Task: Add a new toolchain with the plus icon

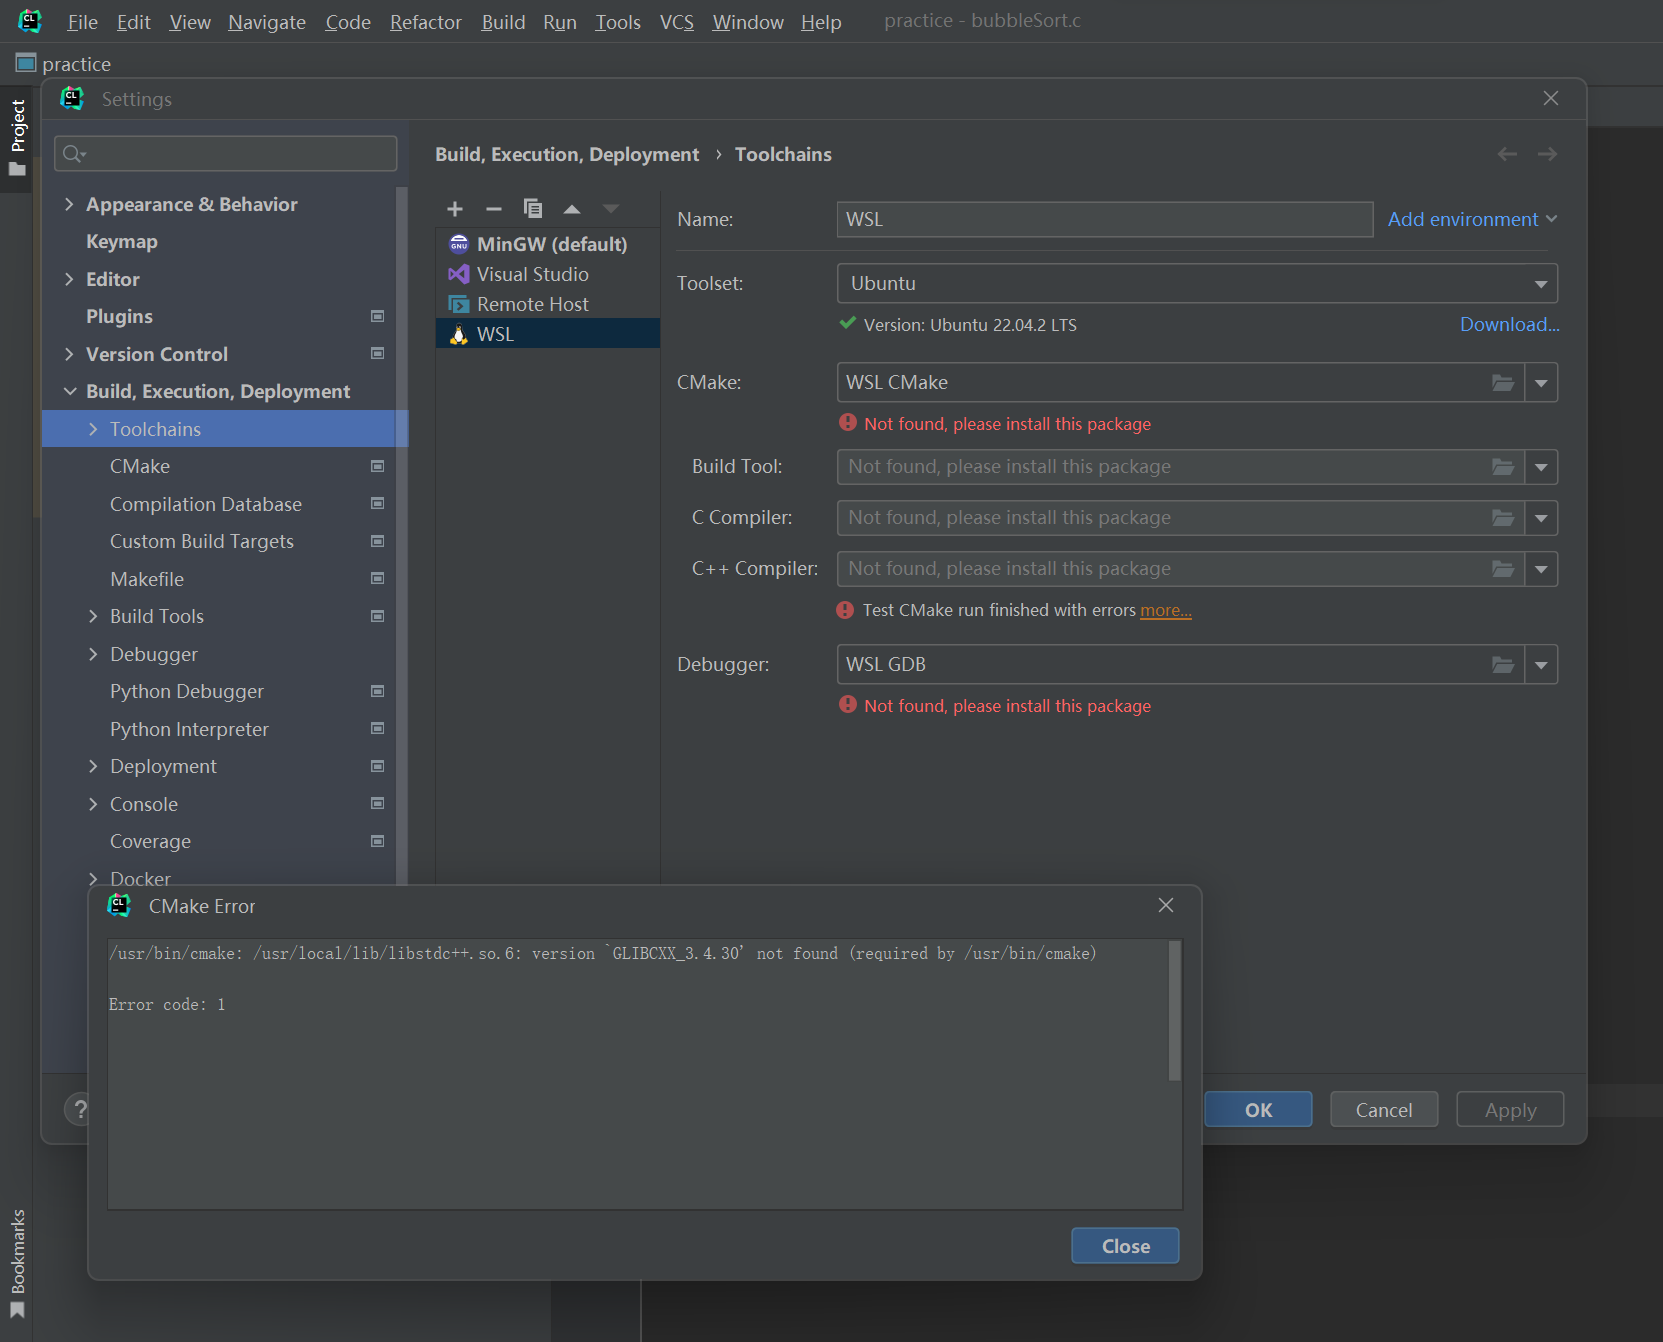Action: tap(455, 209)
